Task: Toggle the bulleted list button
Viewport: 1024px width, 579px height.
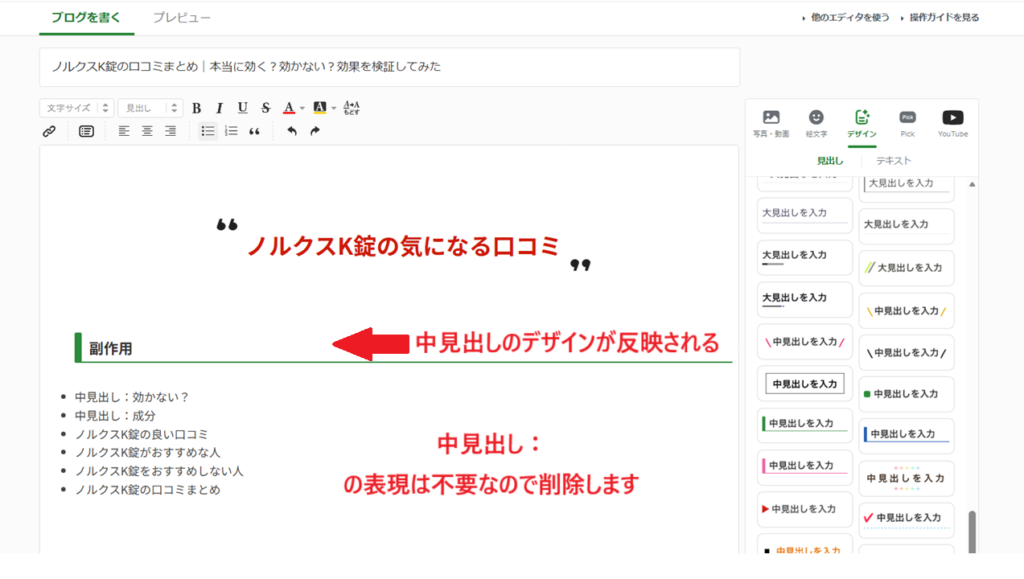Action: [208, 131]
